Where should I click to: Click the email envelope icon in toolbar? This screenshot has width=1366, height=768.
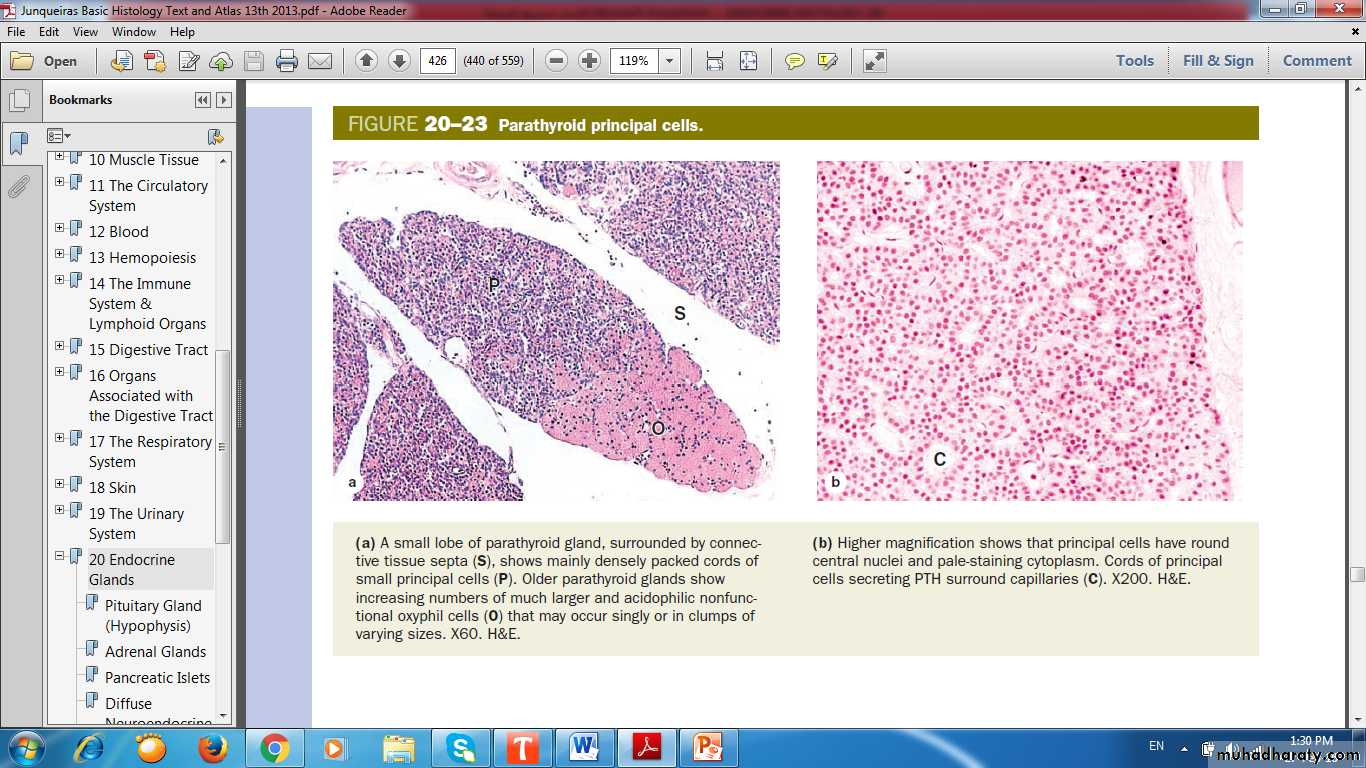click(x=320, y=61)
